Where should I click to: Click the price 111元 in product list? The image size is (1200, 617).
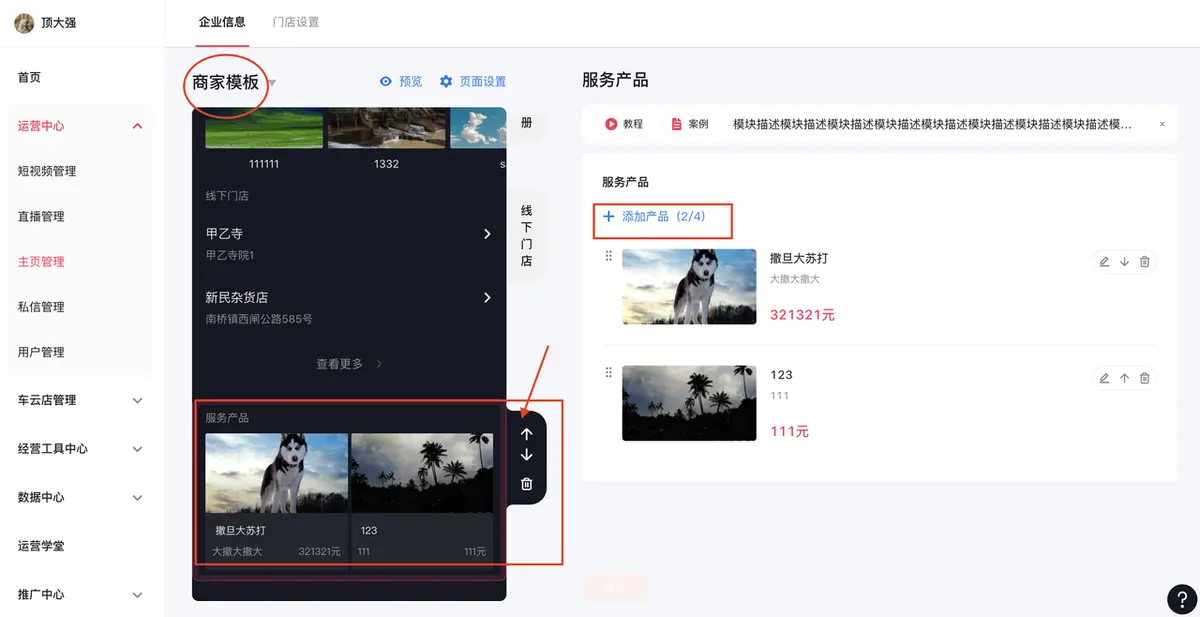789,432
